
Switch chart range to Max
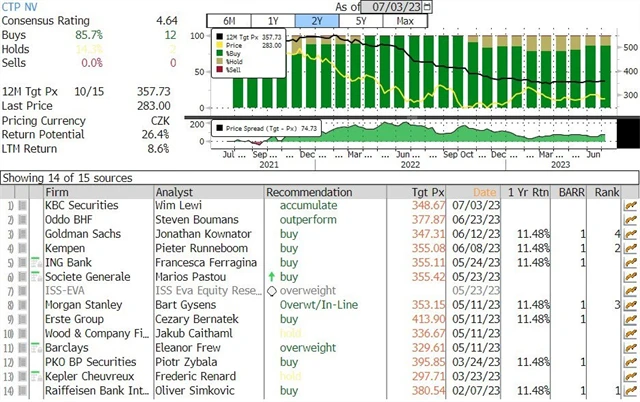[405, 21]
